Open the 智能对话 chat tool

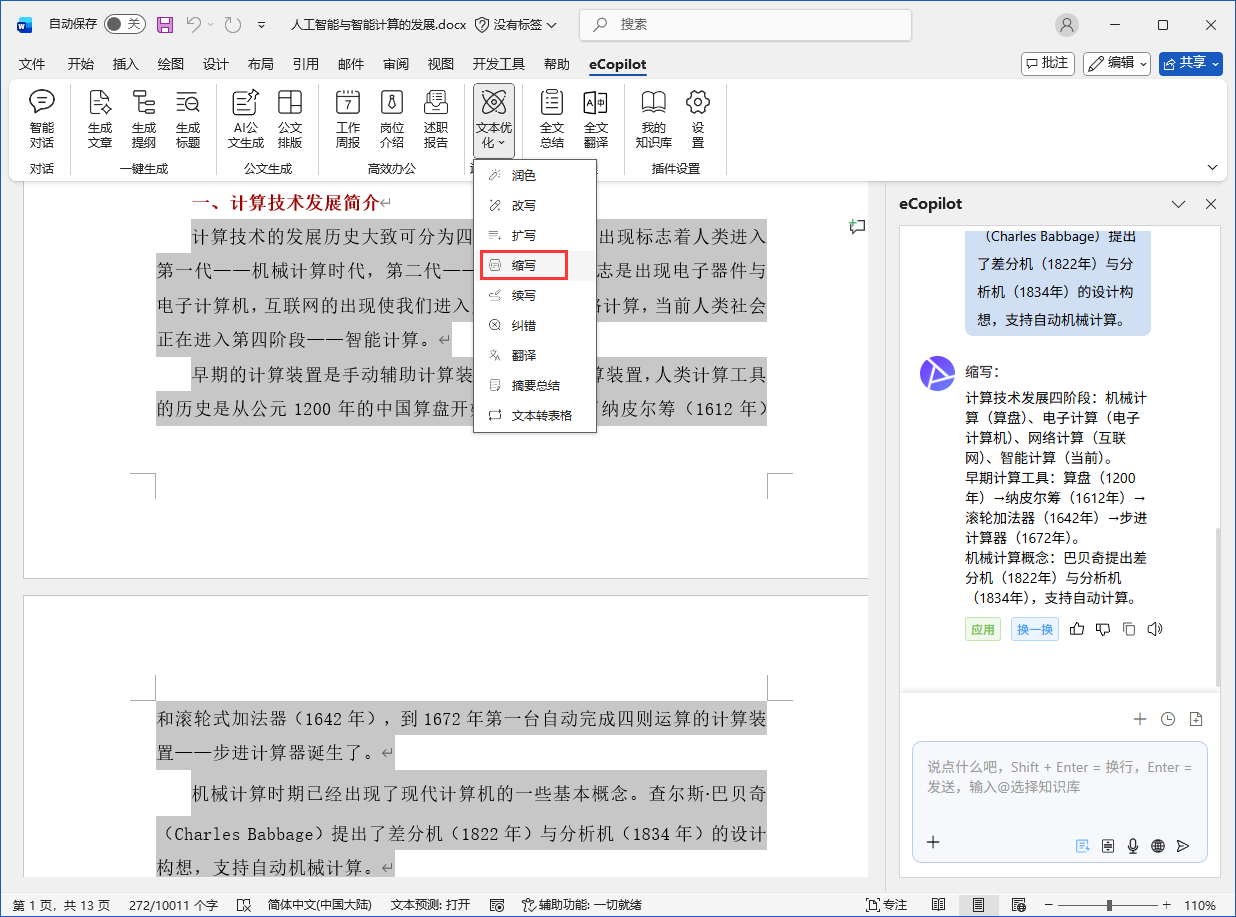[x=42, y=118]
